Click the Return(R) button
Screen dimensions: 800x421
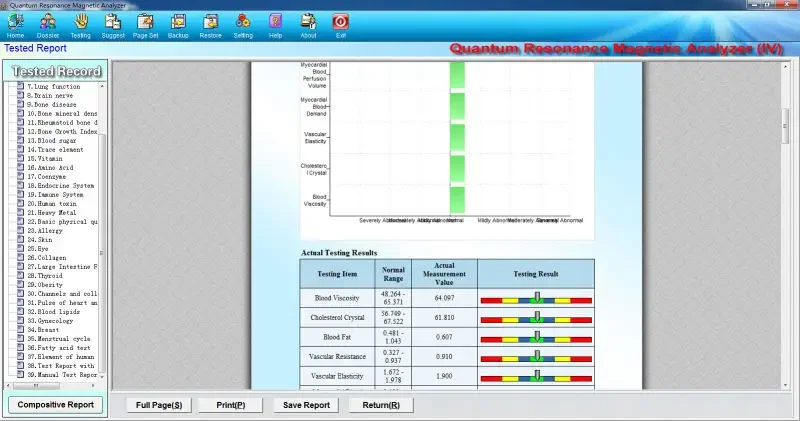381,405
